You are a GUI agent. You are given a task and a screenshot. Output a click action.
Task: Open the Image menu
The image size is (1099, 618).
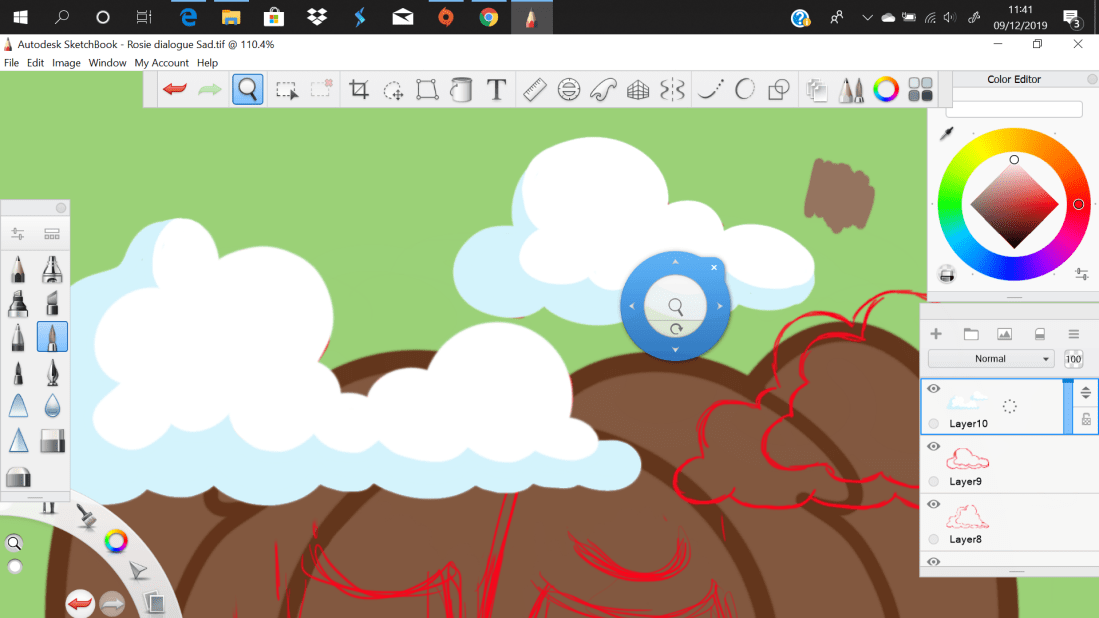pos(66,62)
